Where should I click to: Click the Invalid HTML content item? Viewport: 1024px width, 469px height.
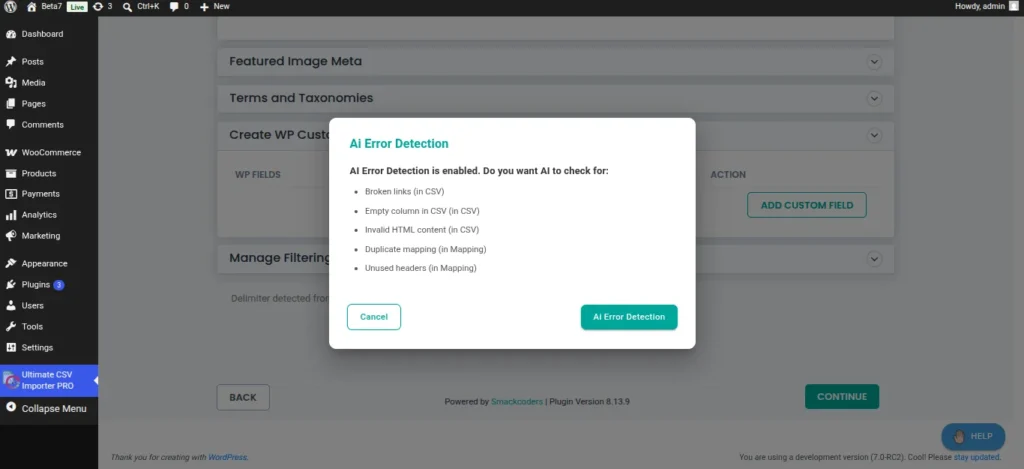[x=421, y=230]
